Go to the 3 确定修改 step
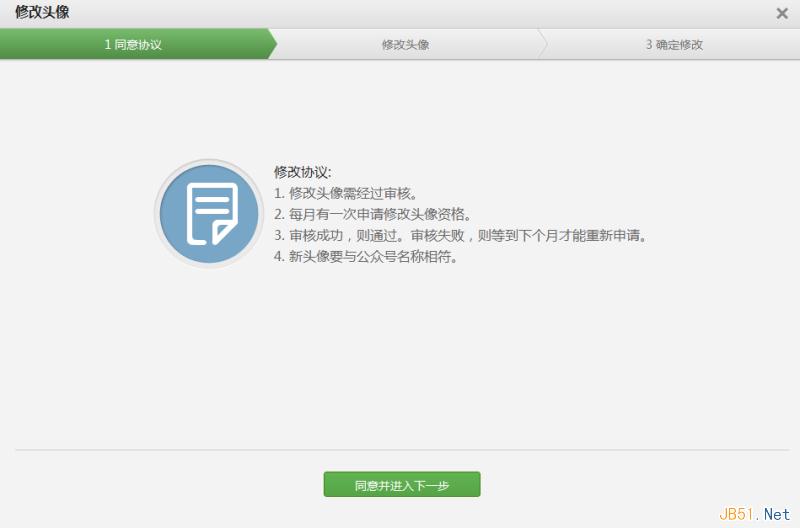Viewport: 800px width, 528px height. click(x=674, y=45)
